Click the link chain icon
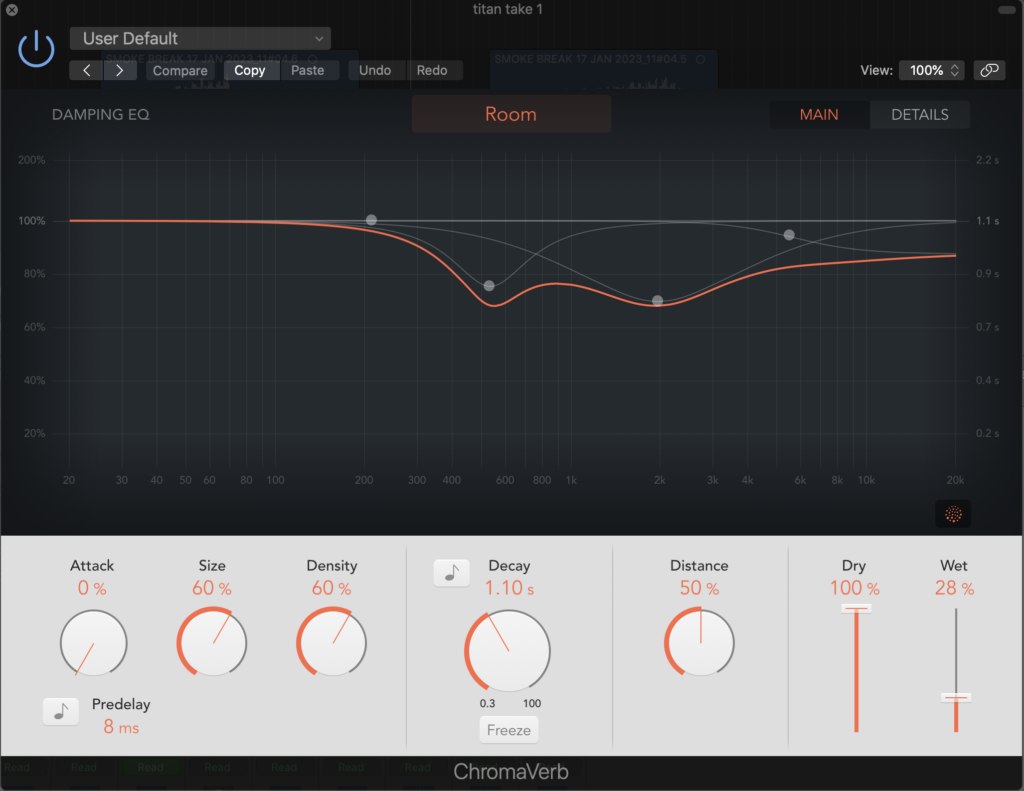The height and width of the screenshot is (791, 1024). pyautogui.click(x=988, y=70)
